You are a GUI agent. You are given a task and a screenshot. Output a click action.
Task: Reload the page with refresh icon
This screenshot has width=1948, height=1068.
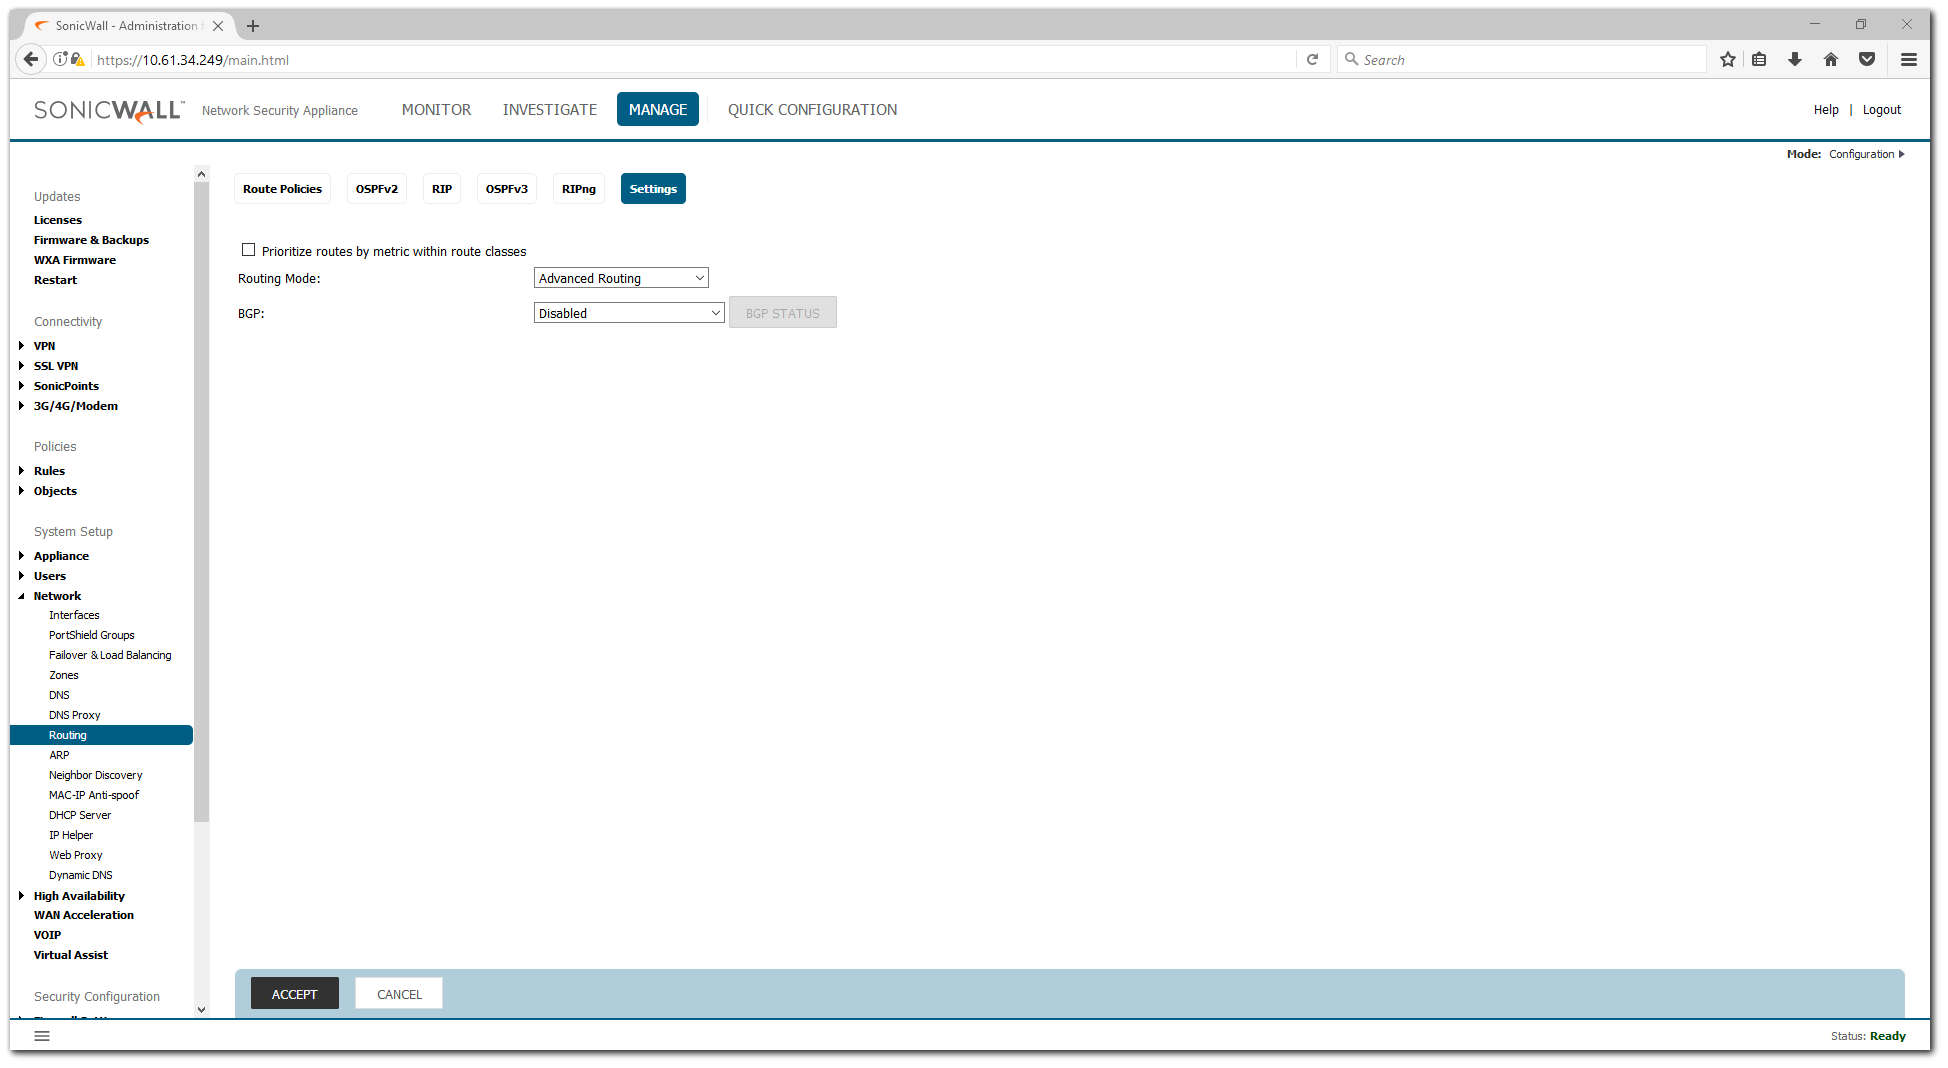[x=1312, y=60]
